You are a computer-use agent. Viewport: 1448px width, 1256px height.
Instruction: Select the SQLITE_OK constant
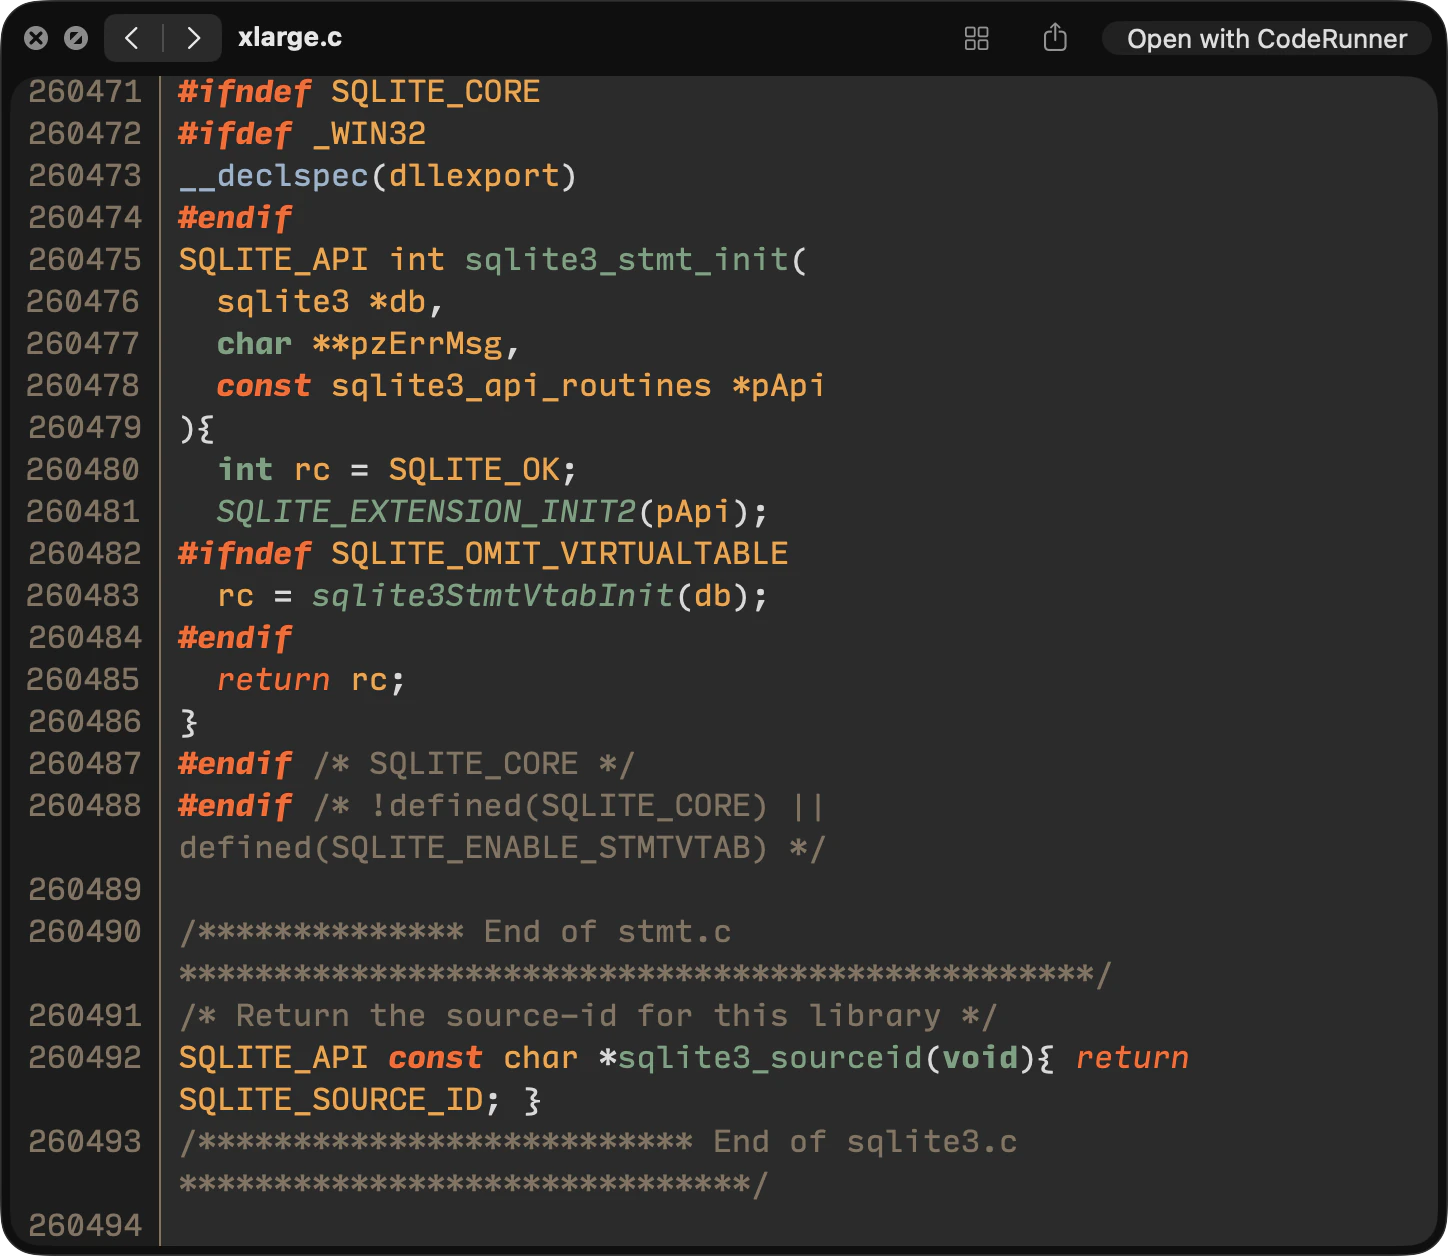474,470
